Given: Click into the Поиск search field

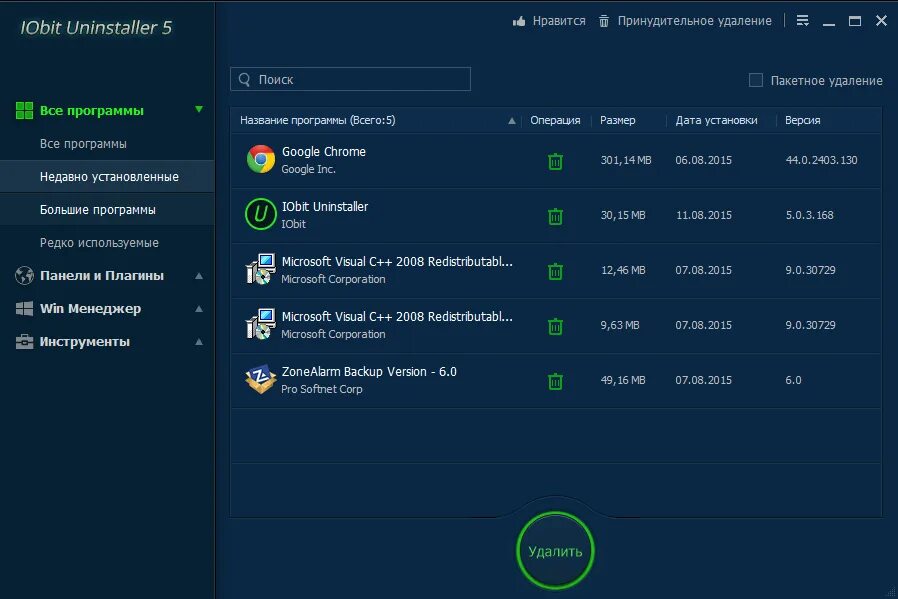Looking at the screenshot, I should (x=350, y=79).
